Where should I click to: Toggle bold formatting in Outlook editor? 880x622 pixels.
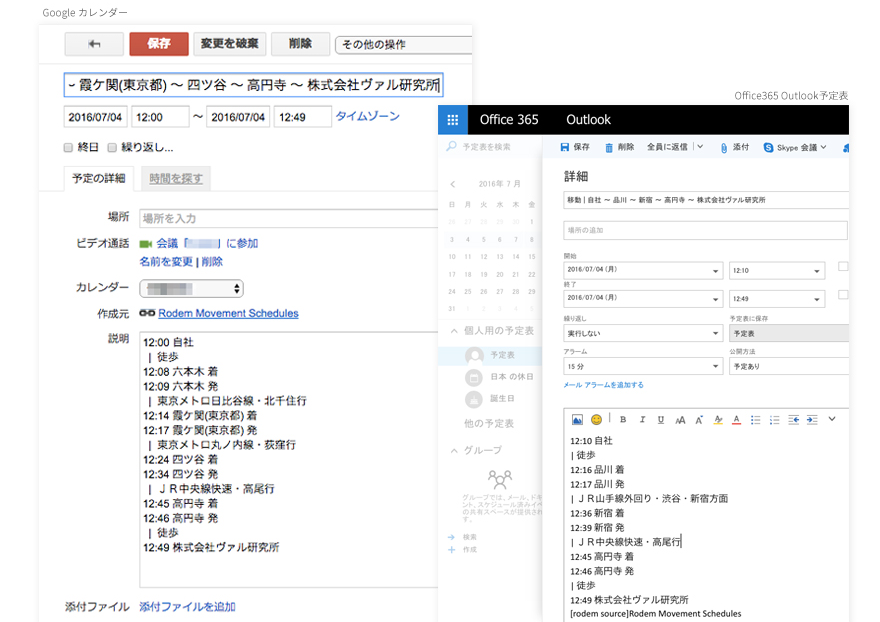tap(623, 419)
